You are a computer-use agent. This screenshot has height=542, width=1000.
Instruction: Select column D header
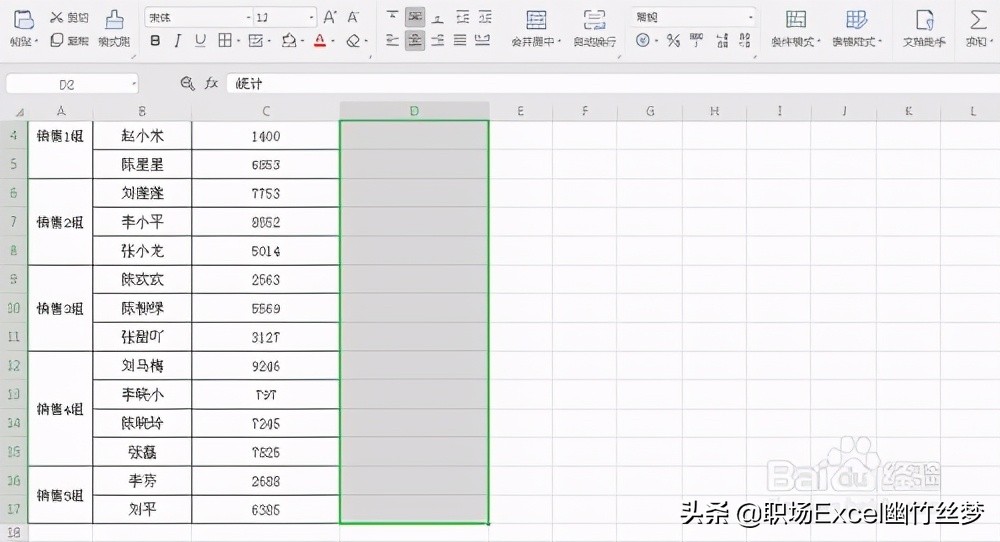[x=414, y=111]
